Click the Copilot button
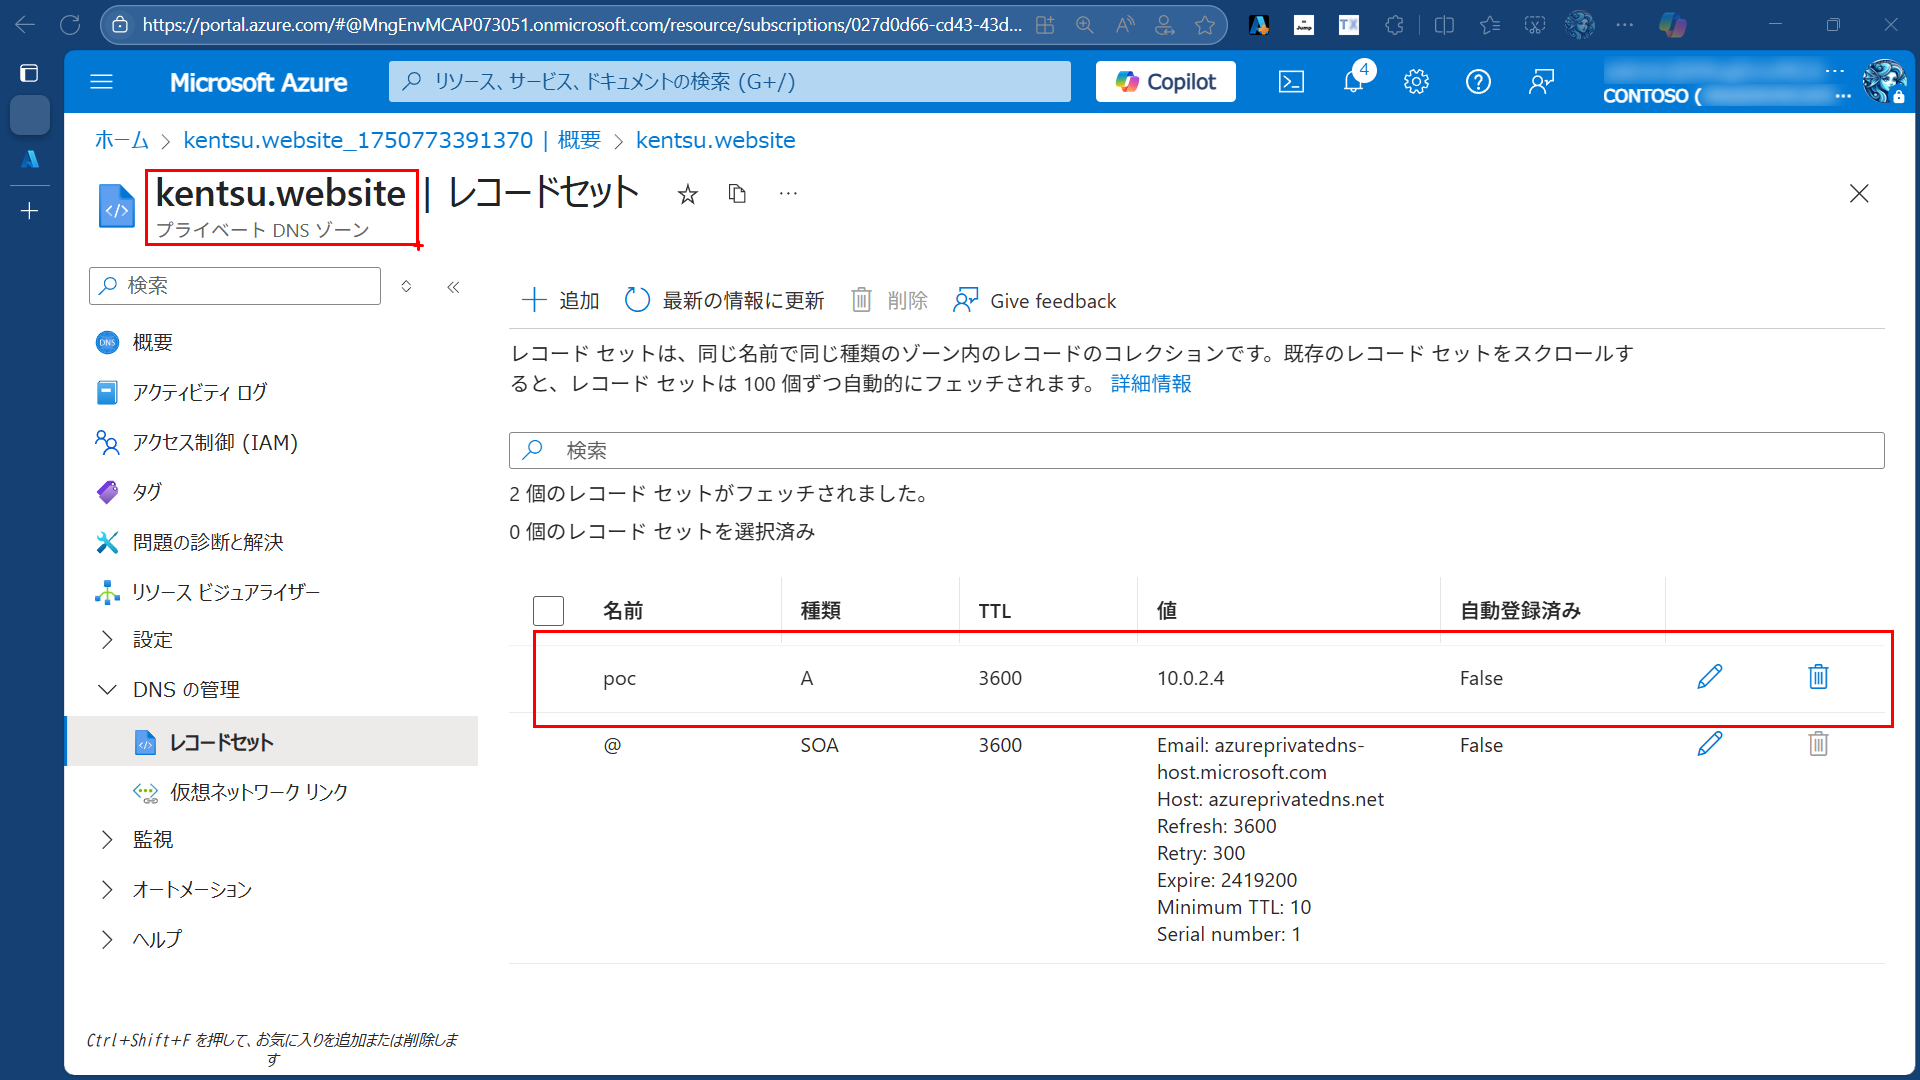The image size is (1920, 1080). (1166, 82)
